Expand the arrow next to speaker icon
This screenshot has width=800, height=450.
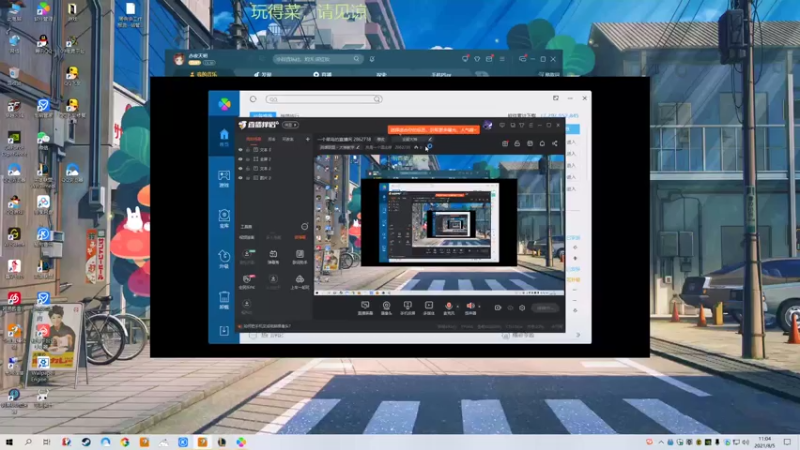click(479, 307)
